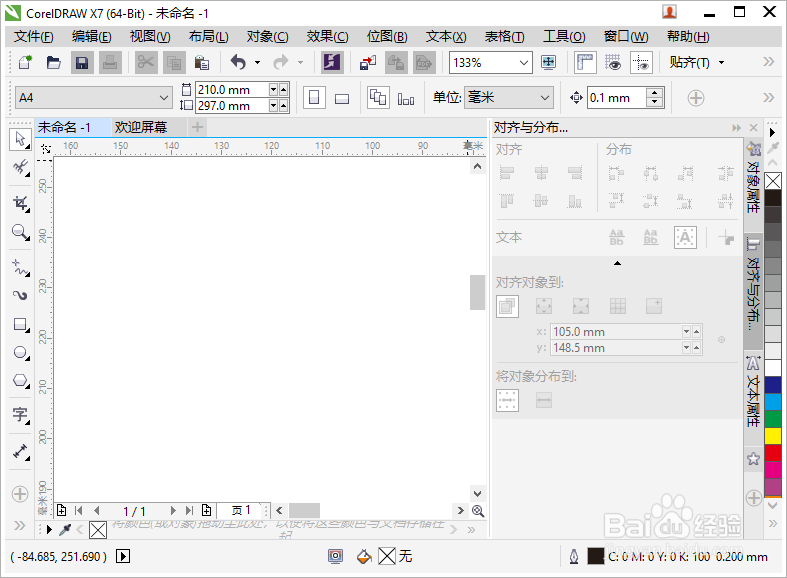This screenshot has height=578, width=787.
Task: Create a new document
Action: pos(25,63)
